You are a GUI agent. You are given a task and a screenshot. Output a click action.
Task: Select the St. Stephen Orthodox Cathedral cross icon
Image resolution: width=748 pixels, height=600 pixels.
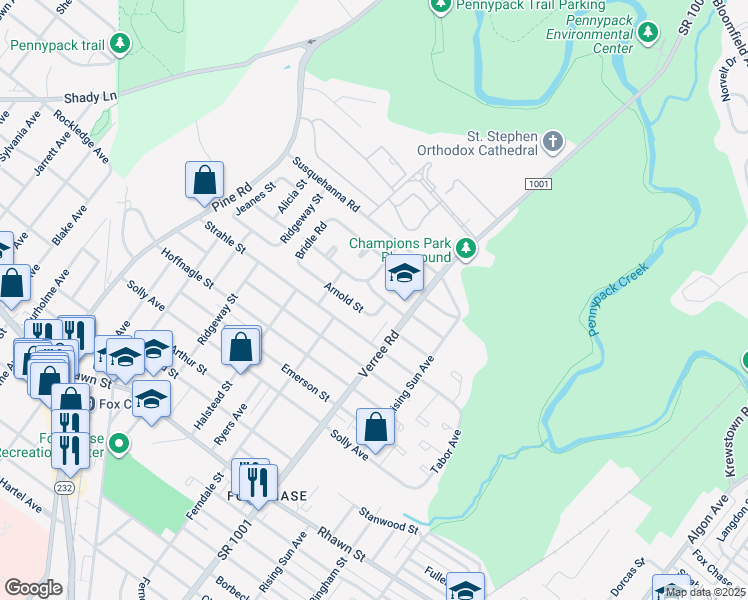[x=553, y=142]
